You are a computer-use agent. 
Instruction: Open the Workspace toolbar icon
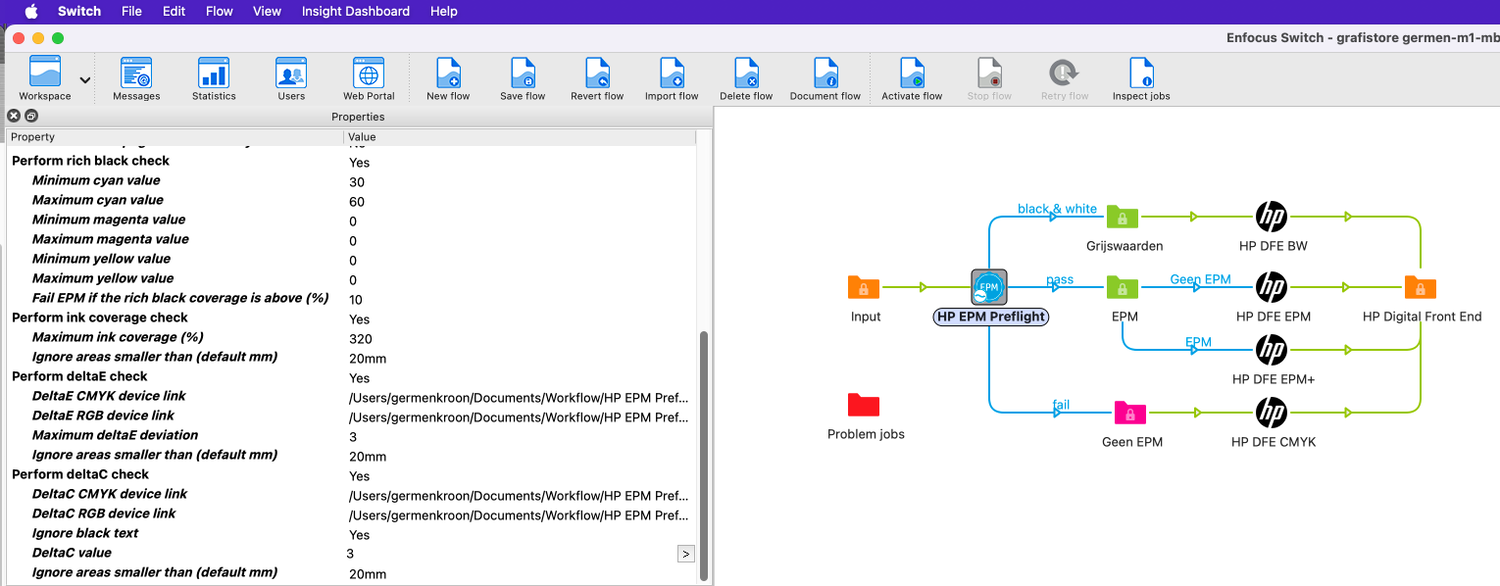point(45,78)
